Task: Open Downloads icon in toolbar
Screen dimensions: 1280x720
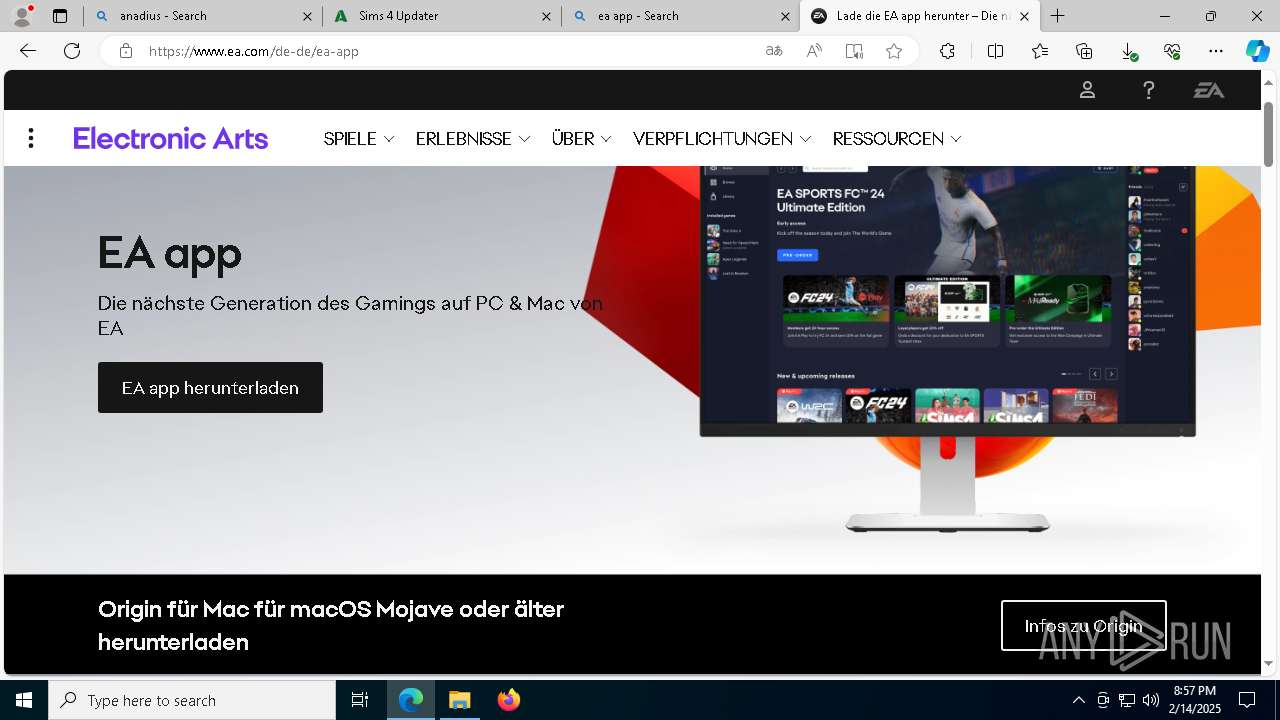Action: [1128, 51]
